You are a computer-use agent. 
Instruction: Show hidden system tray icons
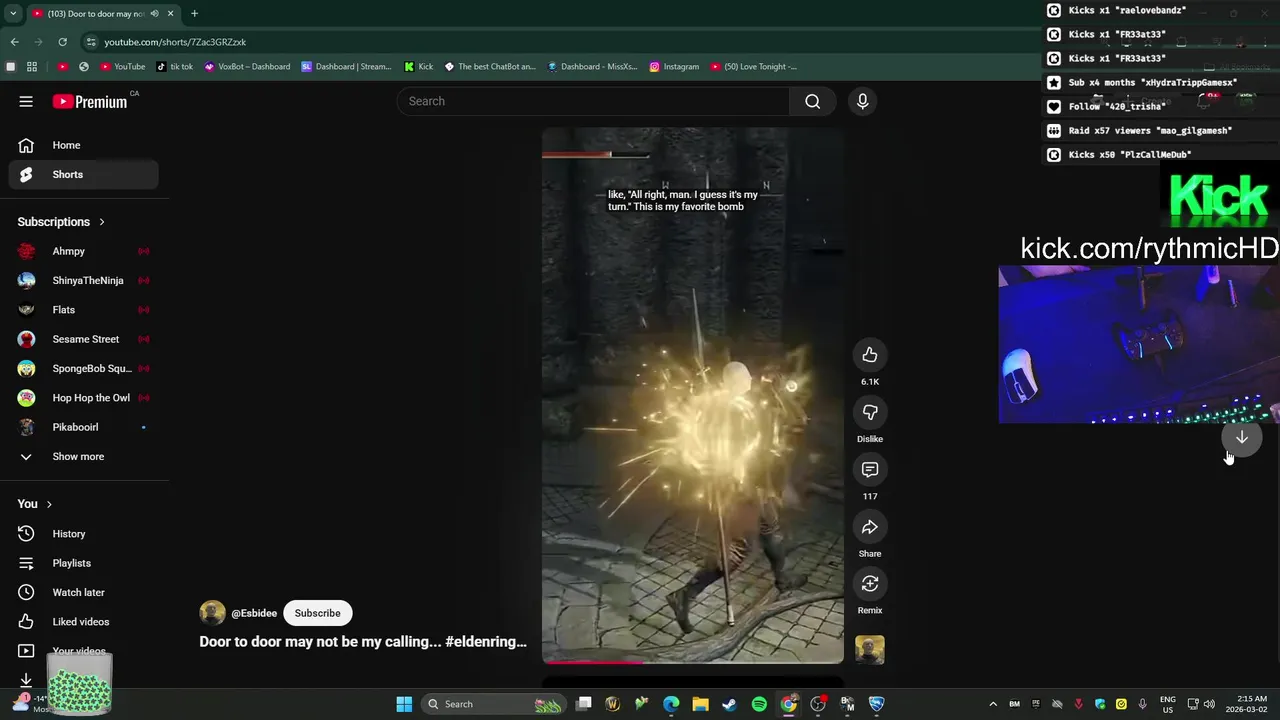pyautogui.click(x=993, y=704)
